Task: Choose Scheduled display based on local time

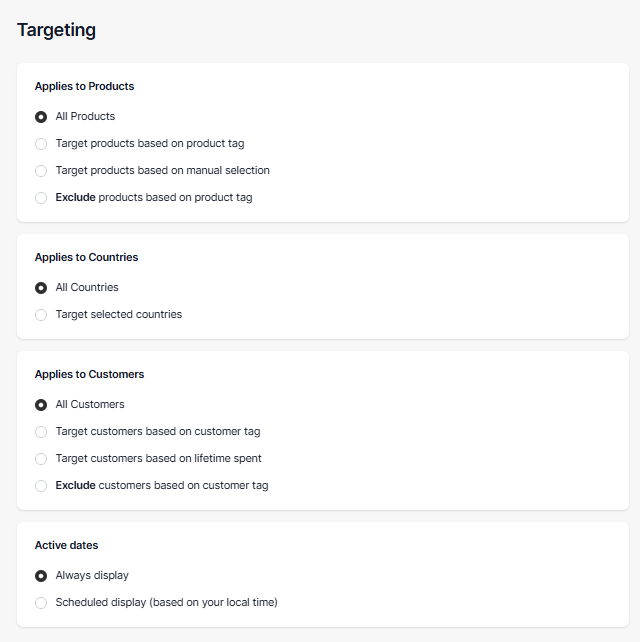Action: [x=41, y=603]
